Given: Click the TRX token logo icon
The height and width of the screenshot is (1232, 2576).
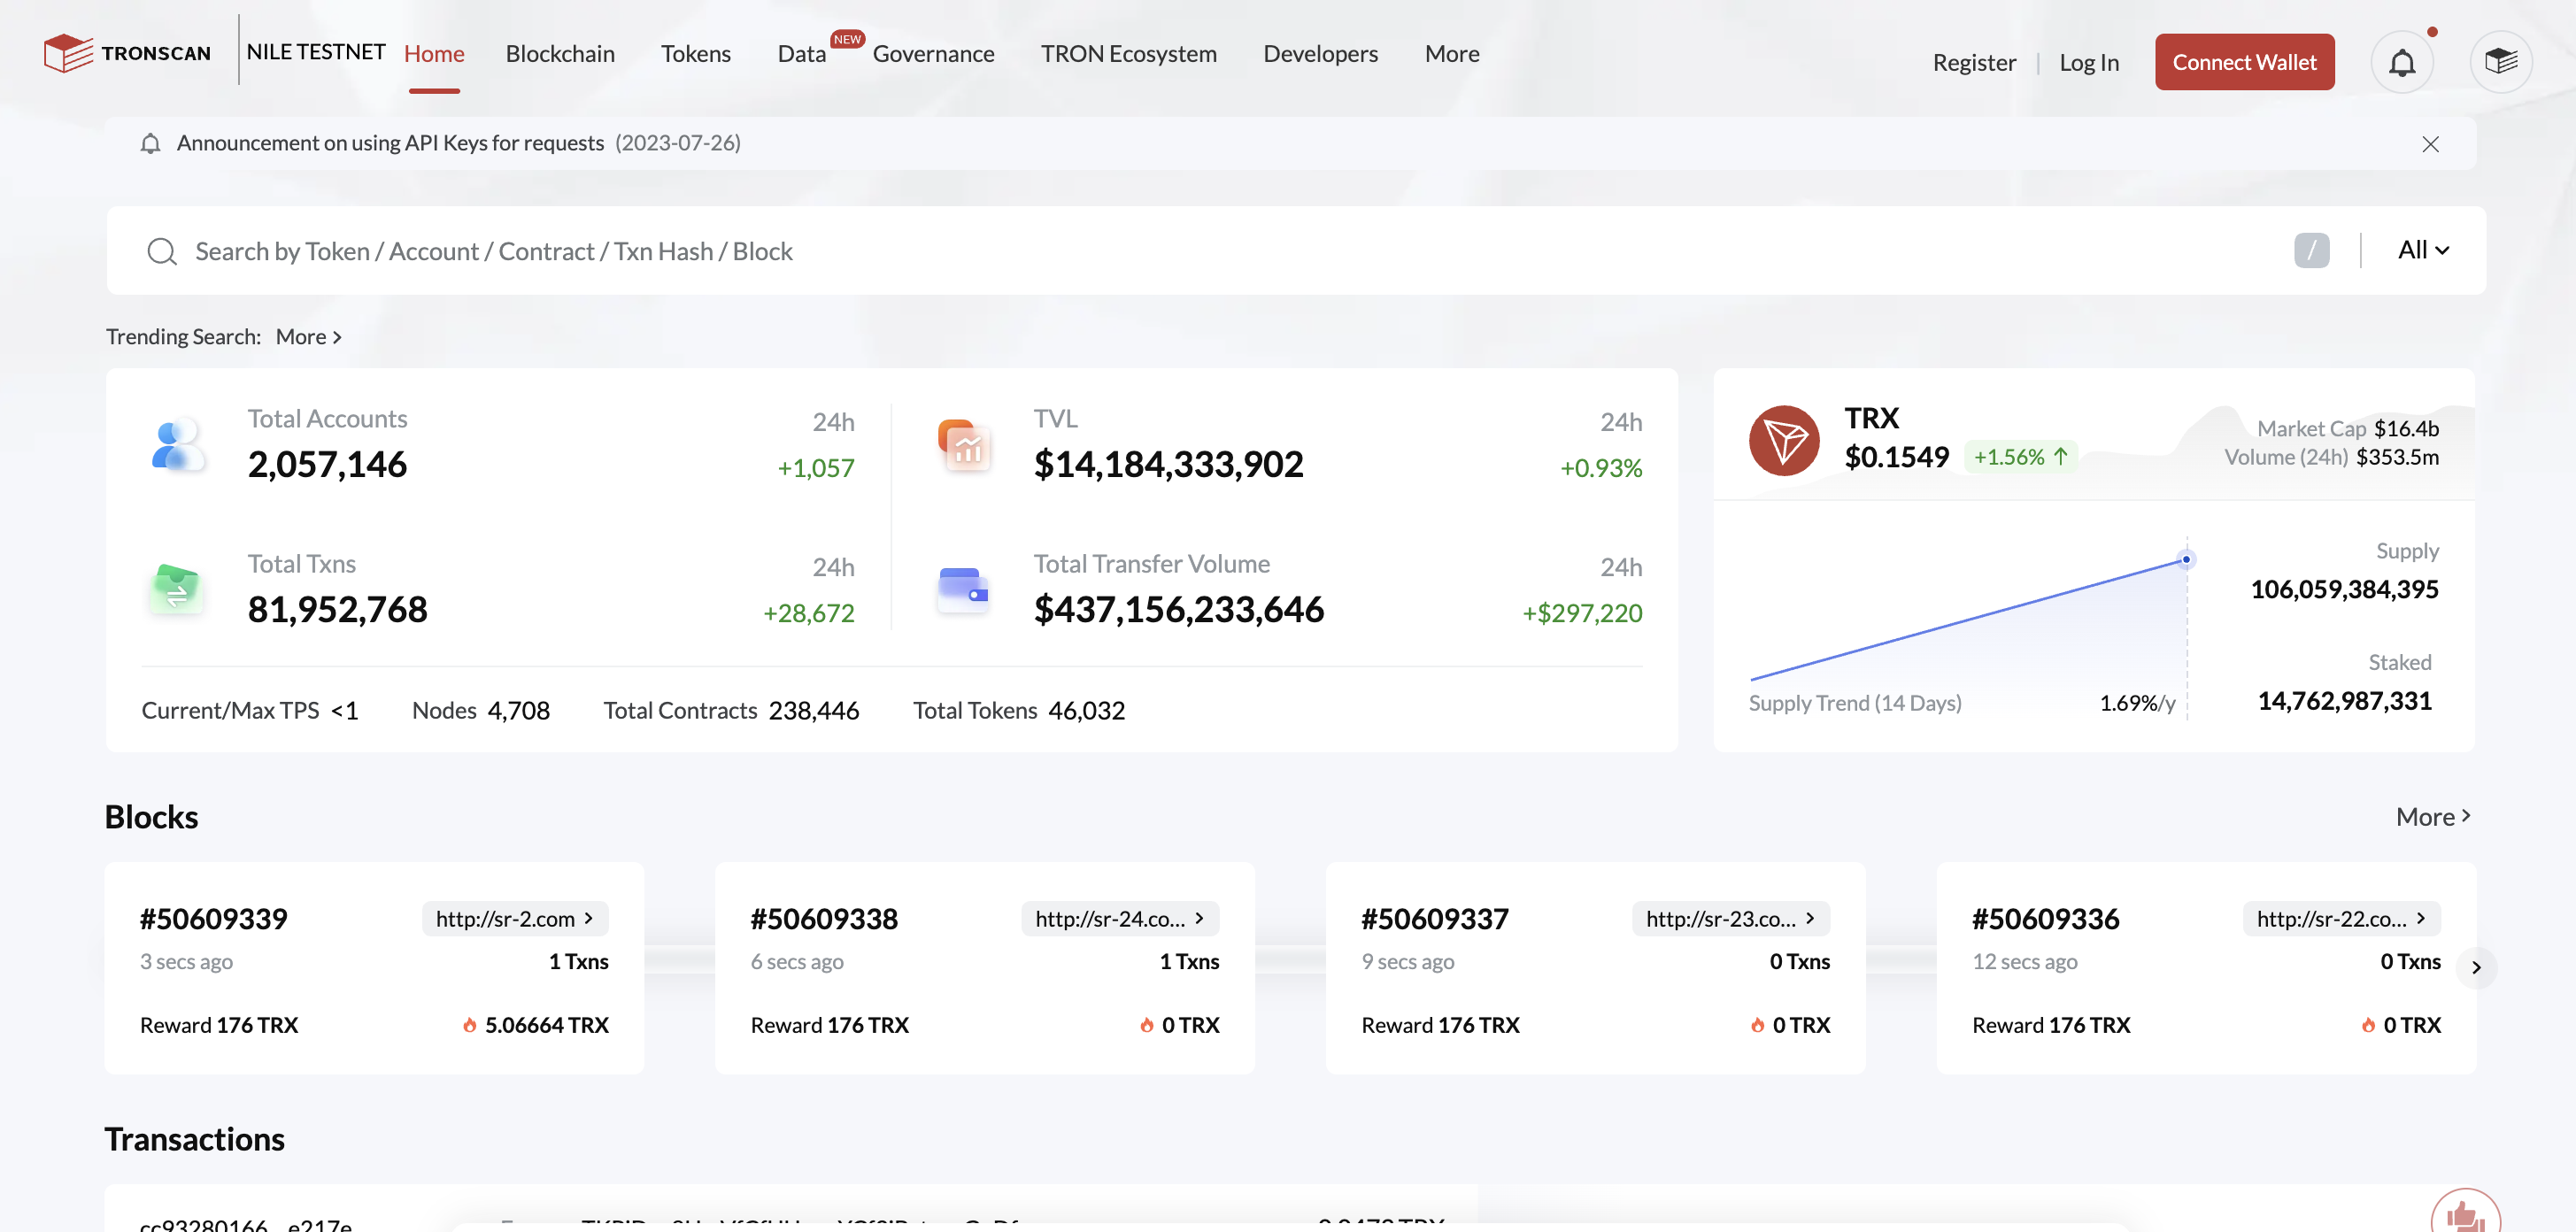Looking at the screenshot, I should tap(1783, 440).
